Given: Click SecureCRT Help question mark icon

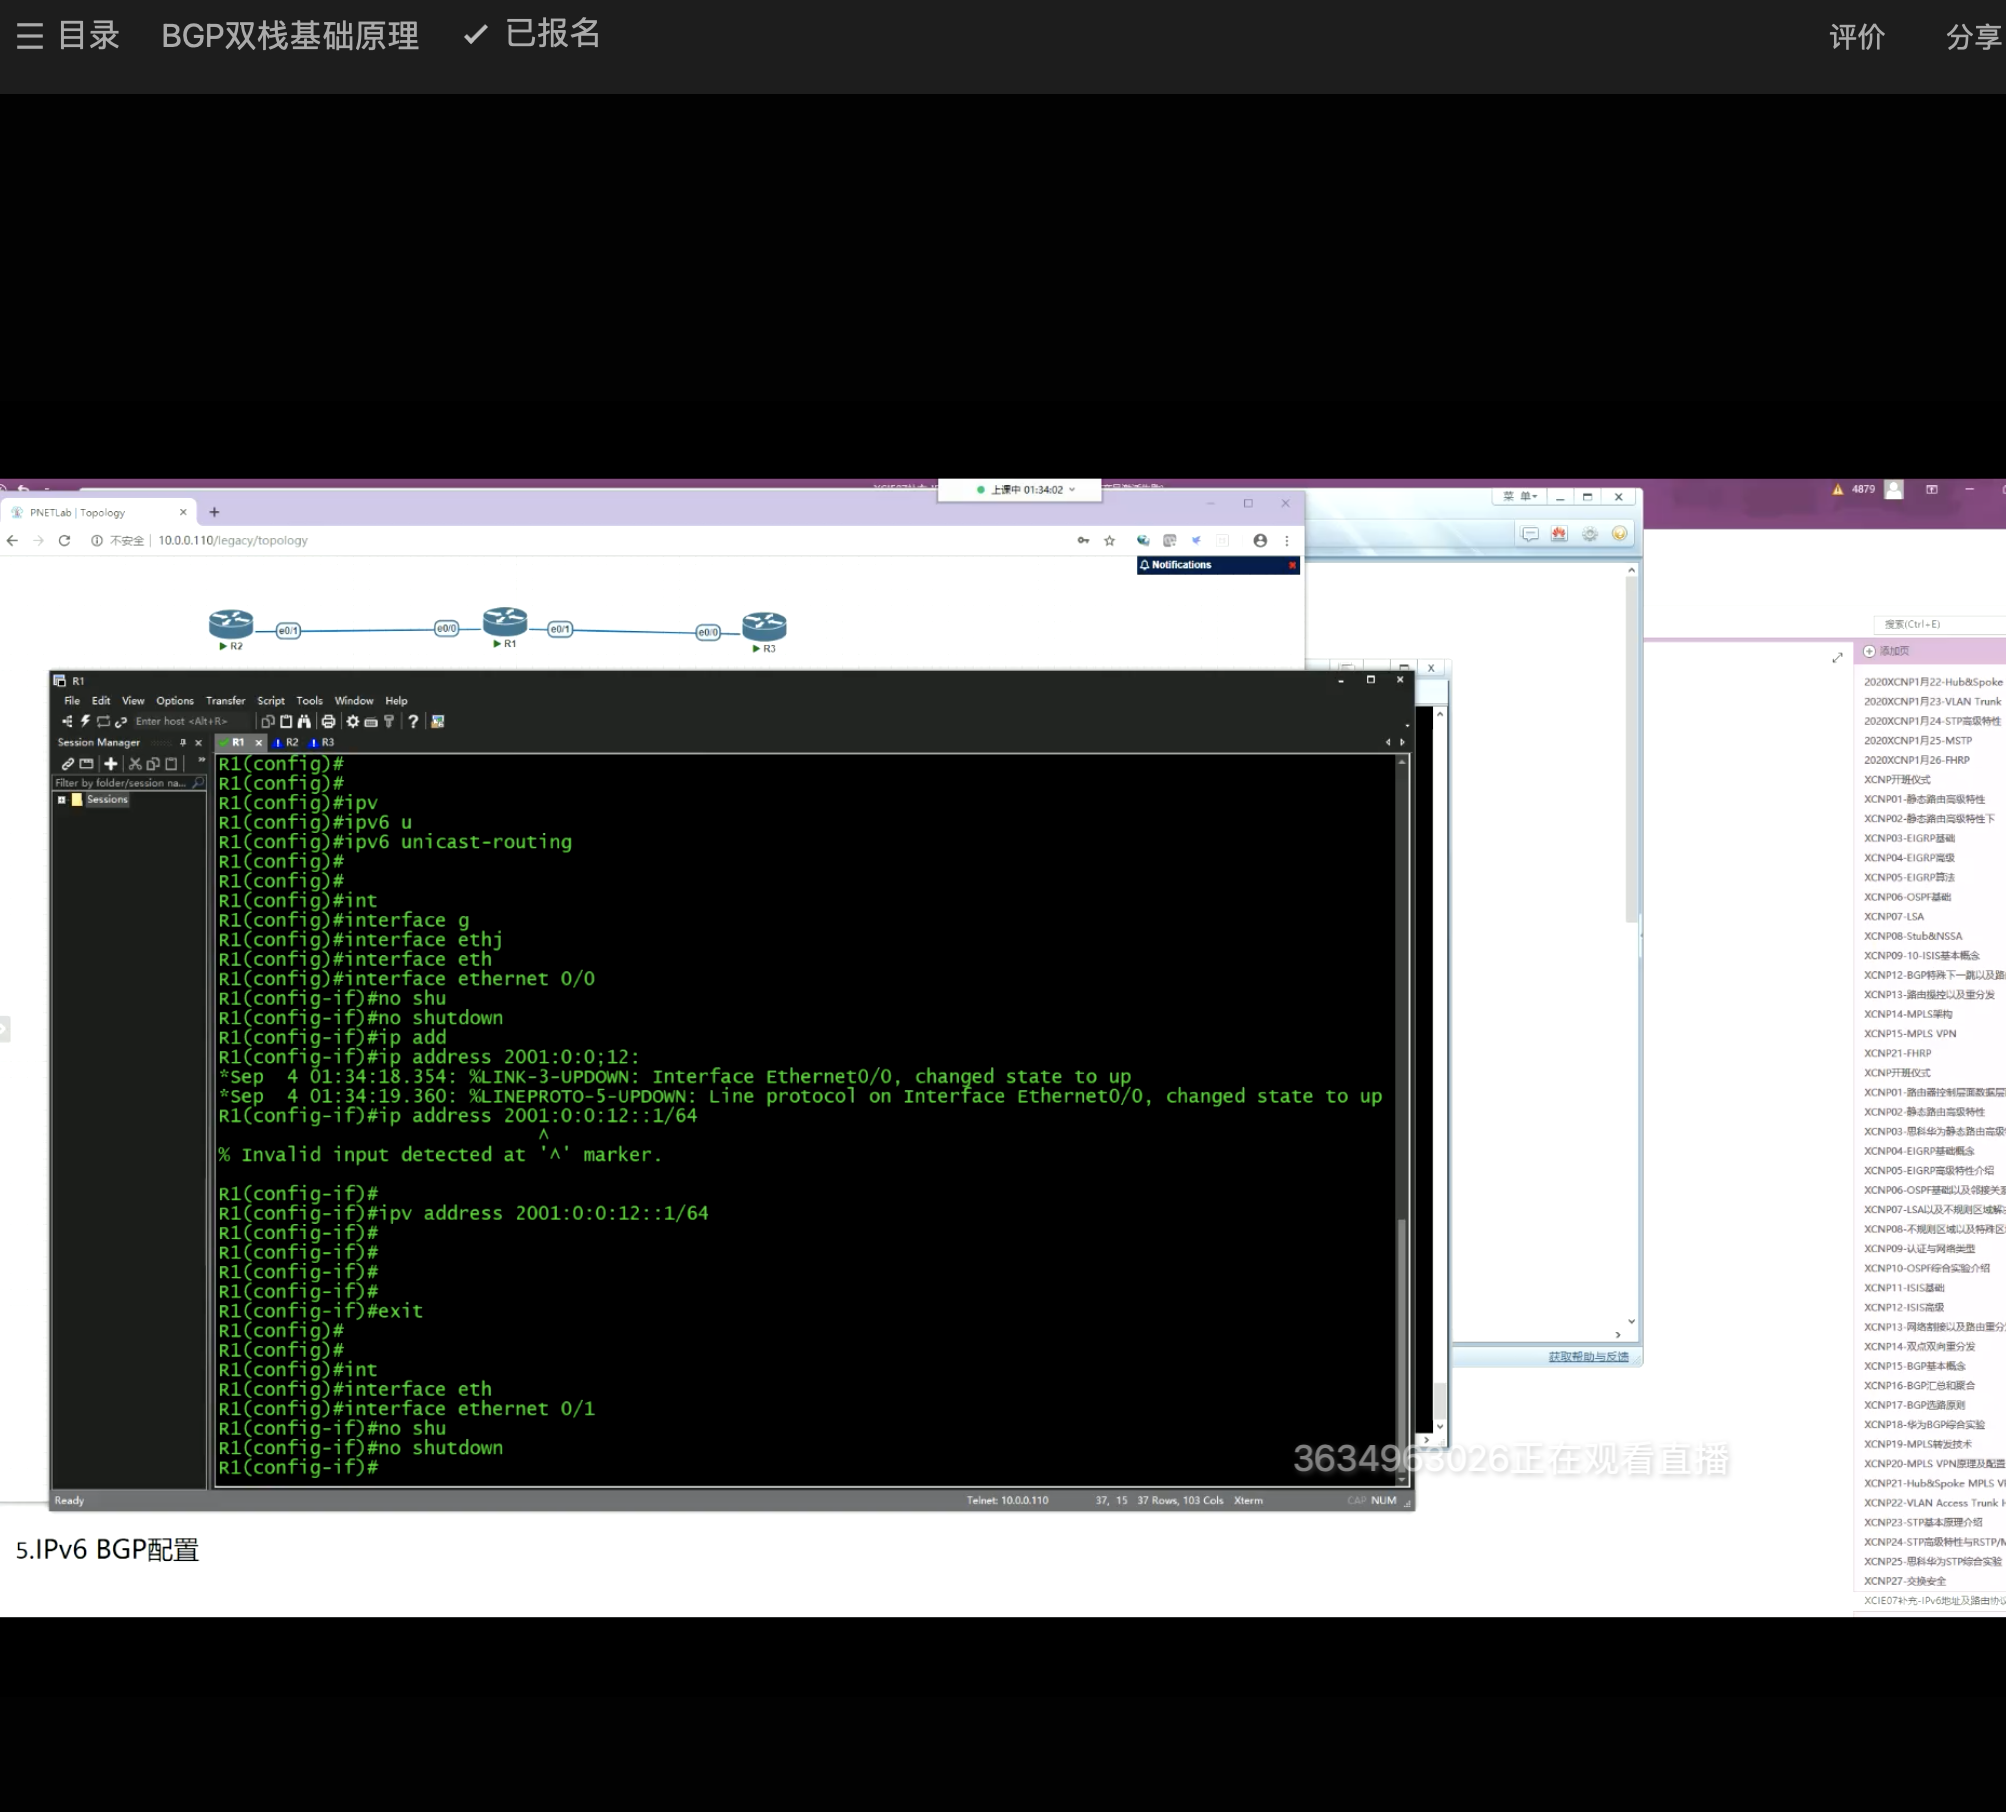Looking at the screenshot, I should coord(413,721).
